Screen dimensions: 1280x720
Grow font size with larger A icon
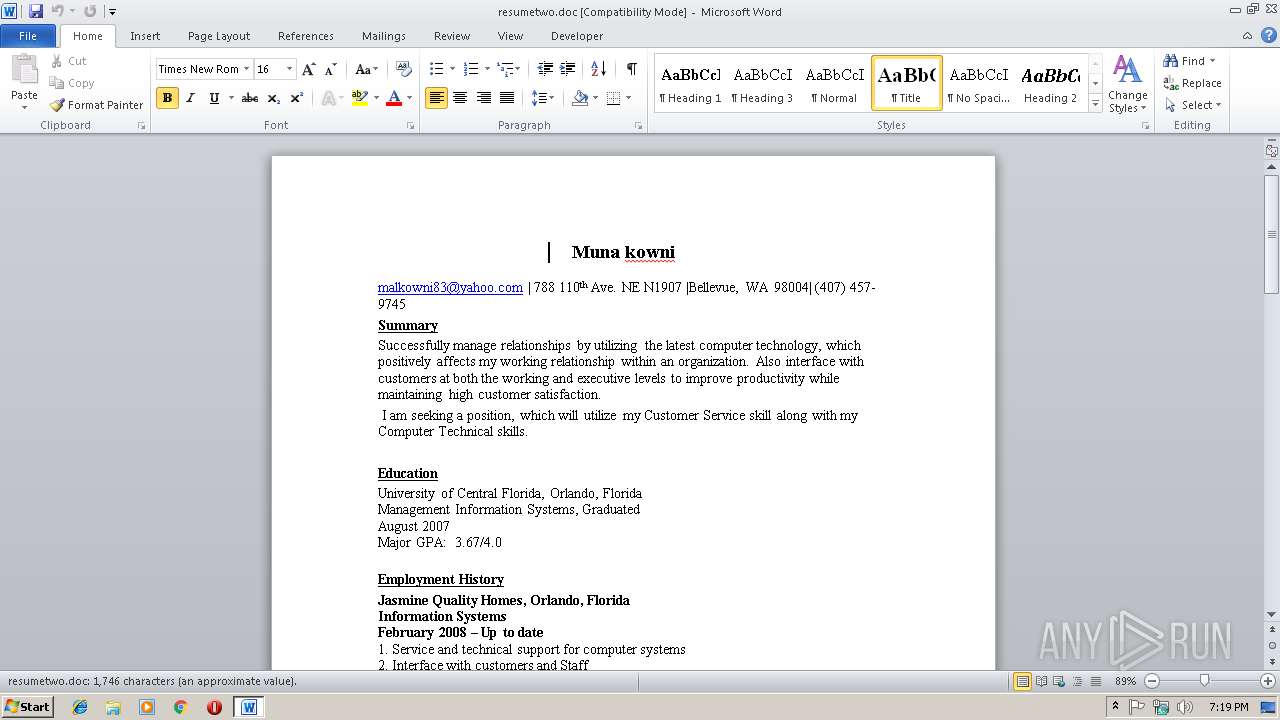point(309,69)
